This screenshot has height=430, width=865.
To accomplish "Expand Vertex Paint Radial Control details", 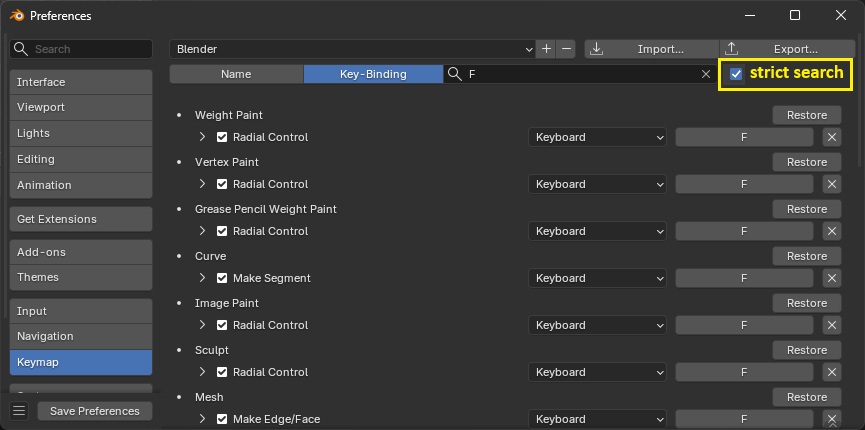I will [202, 184].
